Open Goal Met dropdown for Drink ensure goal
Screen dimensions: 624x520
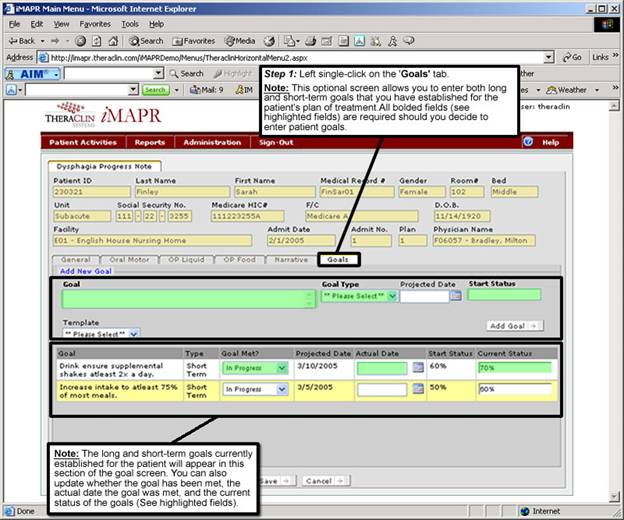(x=255, y=368)
